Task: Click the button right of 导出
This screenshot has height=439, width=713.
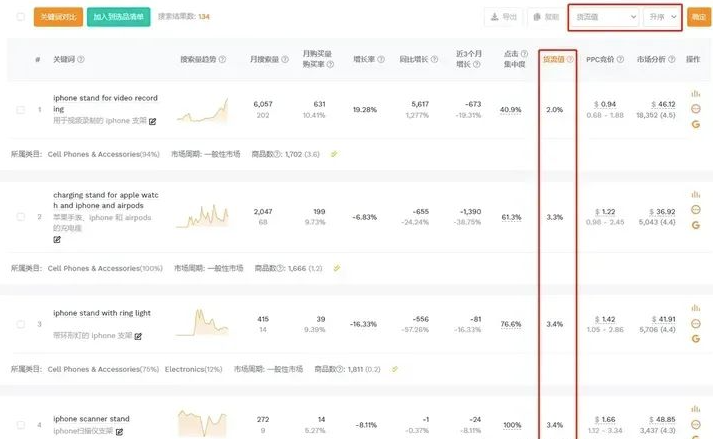Action: click(546, 17)
